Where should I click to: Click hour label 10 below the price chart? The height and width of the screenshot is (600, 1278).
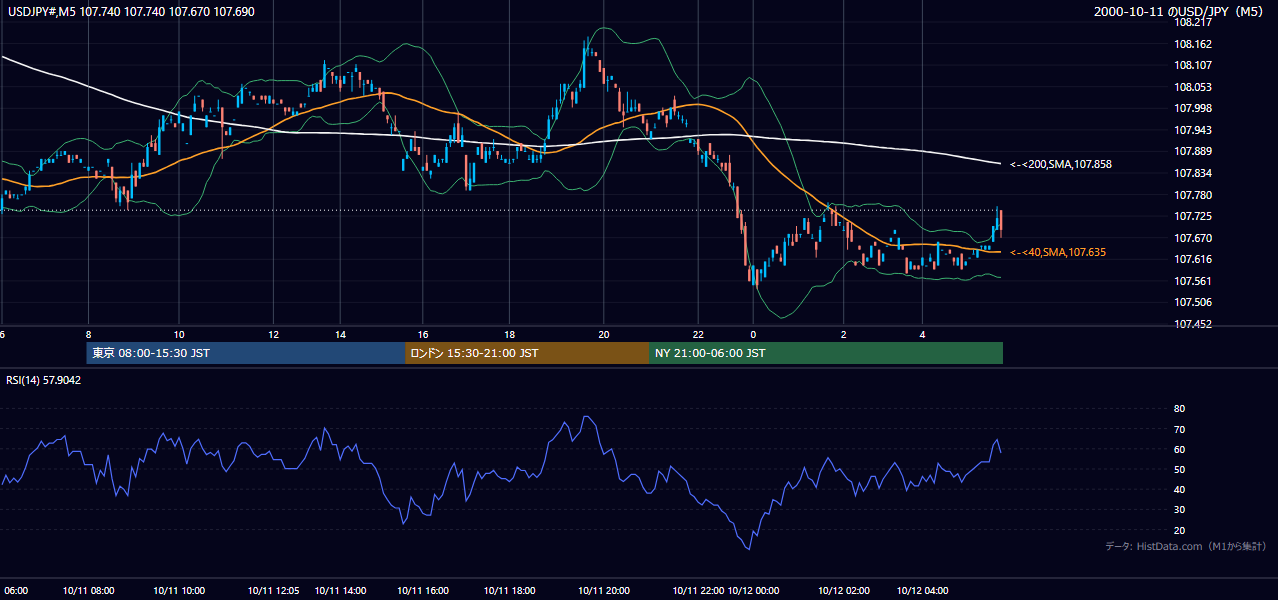179,334
